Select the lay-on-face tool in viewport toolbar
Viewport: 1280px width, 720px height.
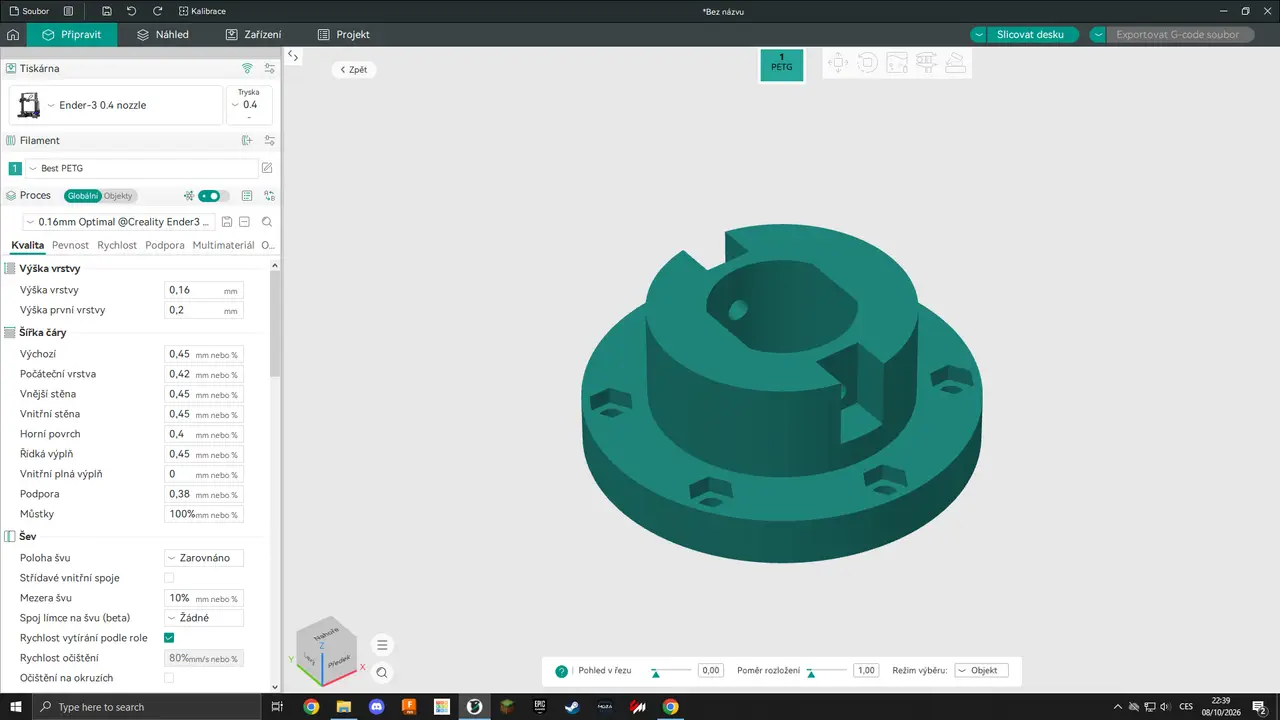click(x=956, y=63)
